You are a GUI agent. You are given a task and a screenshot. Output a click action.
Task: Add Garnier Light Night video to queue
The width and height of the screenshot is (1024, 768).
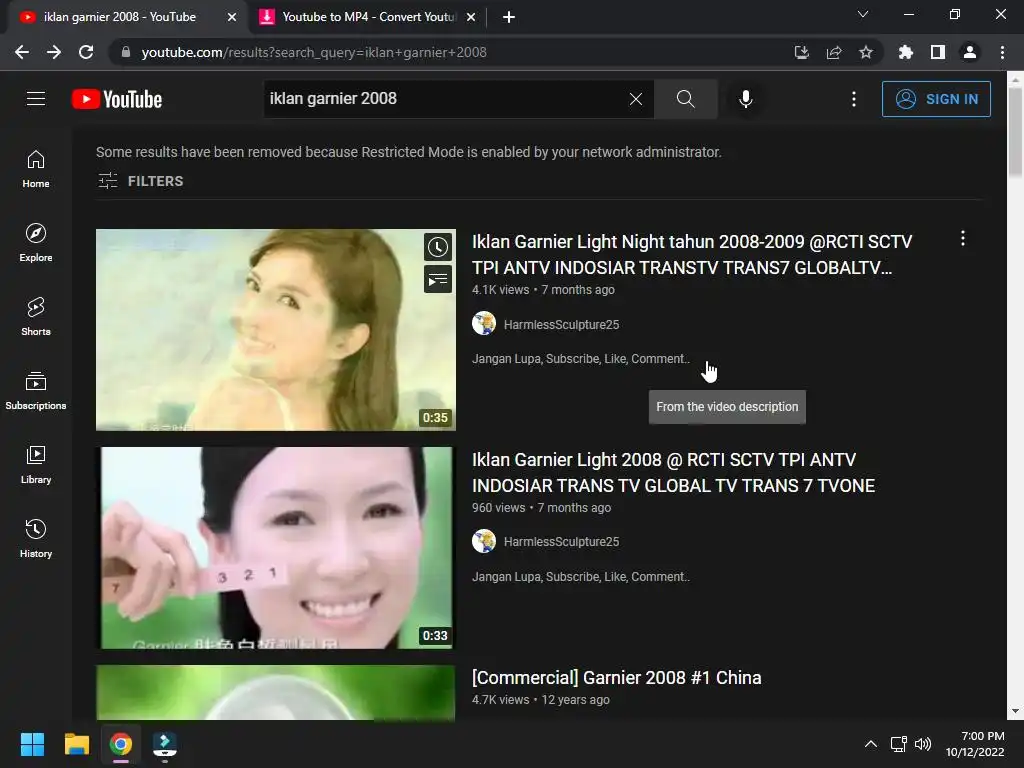tap(438, 280)
